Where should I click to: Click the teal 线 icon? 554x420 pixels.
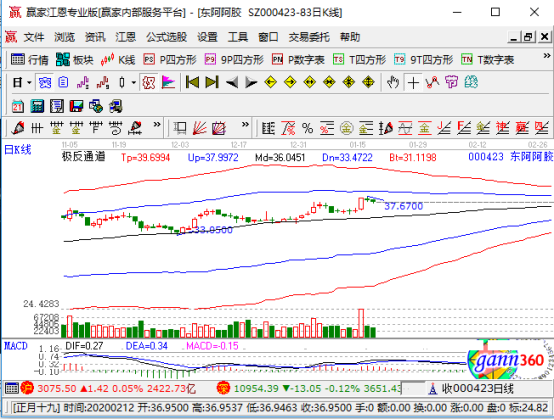[x=471, y=82]
